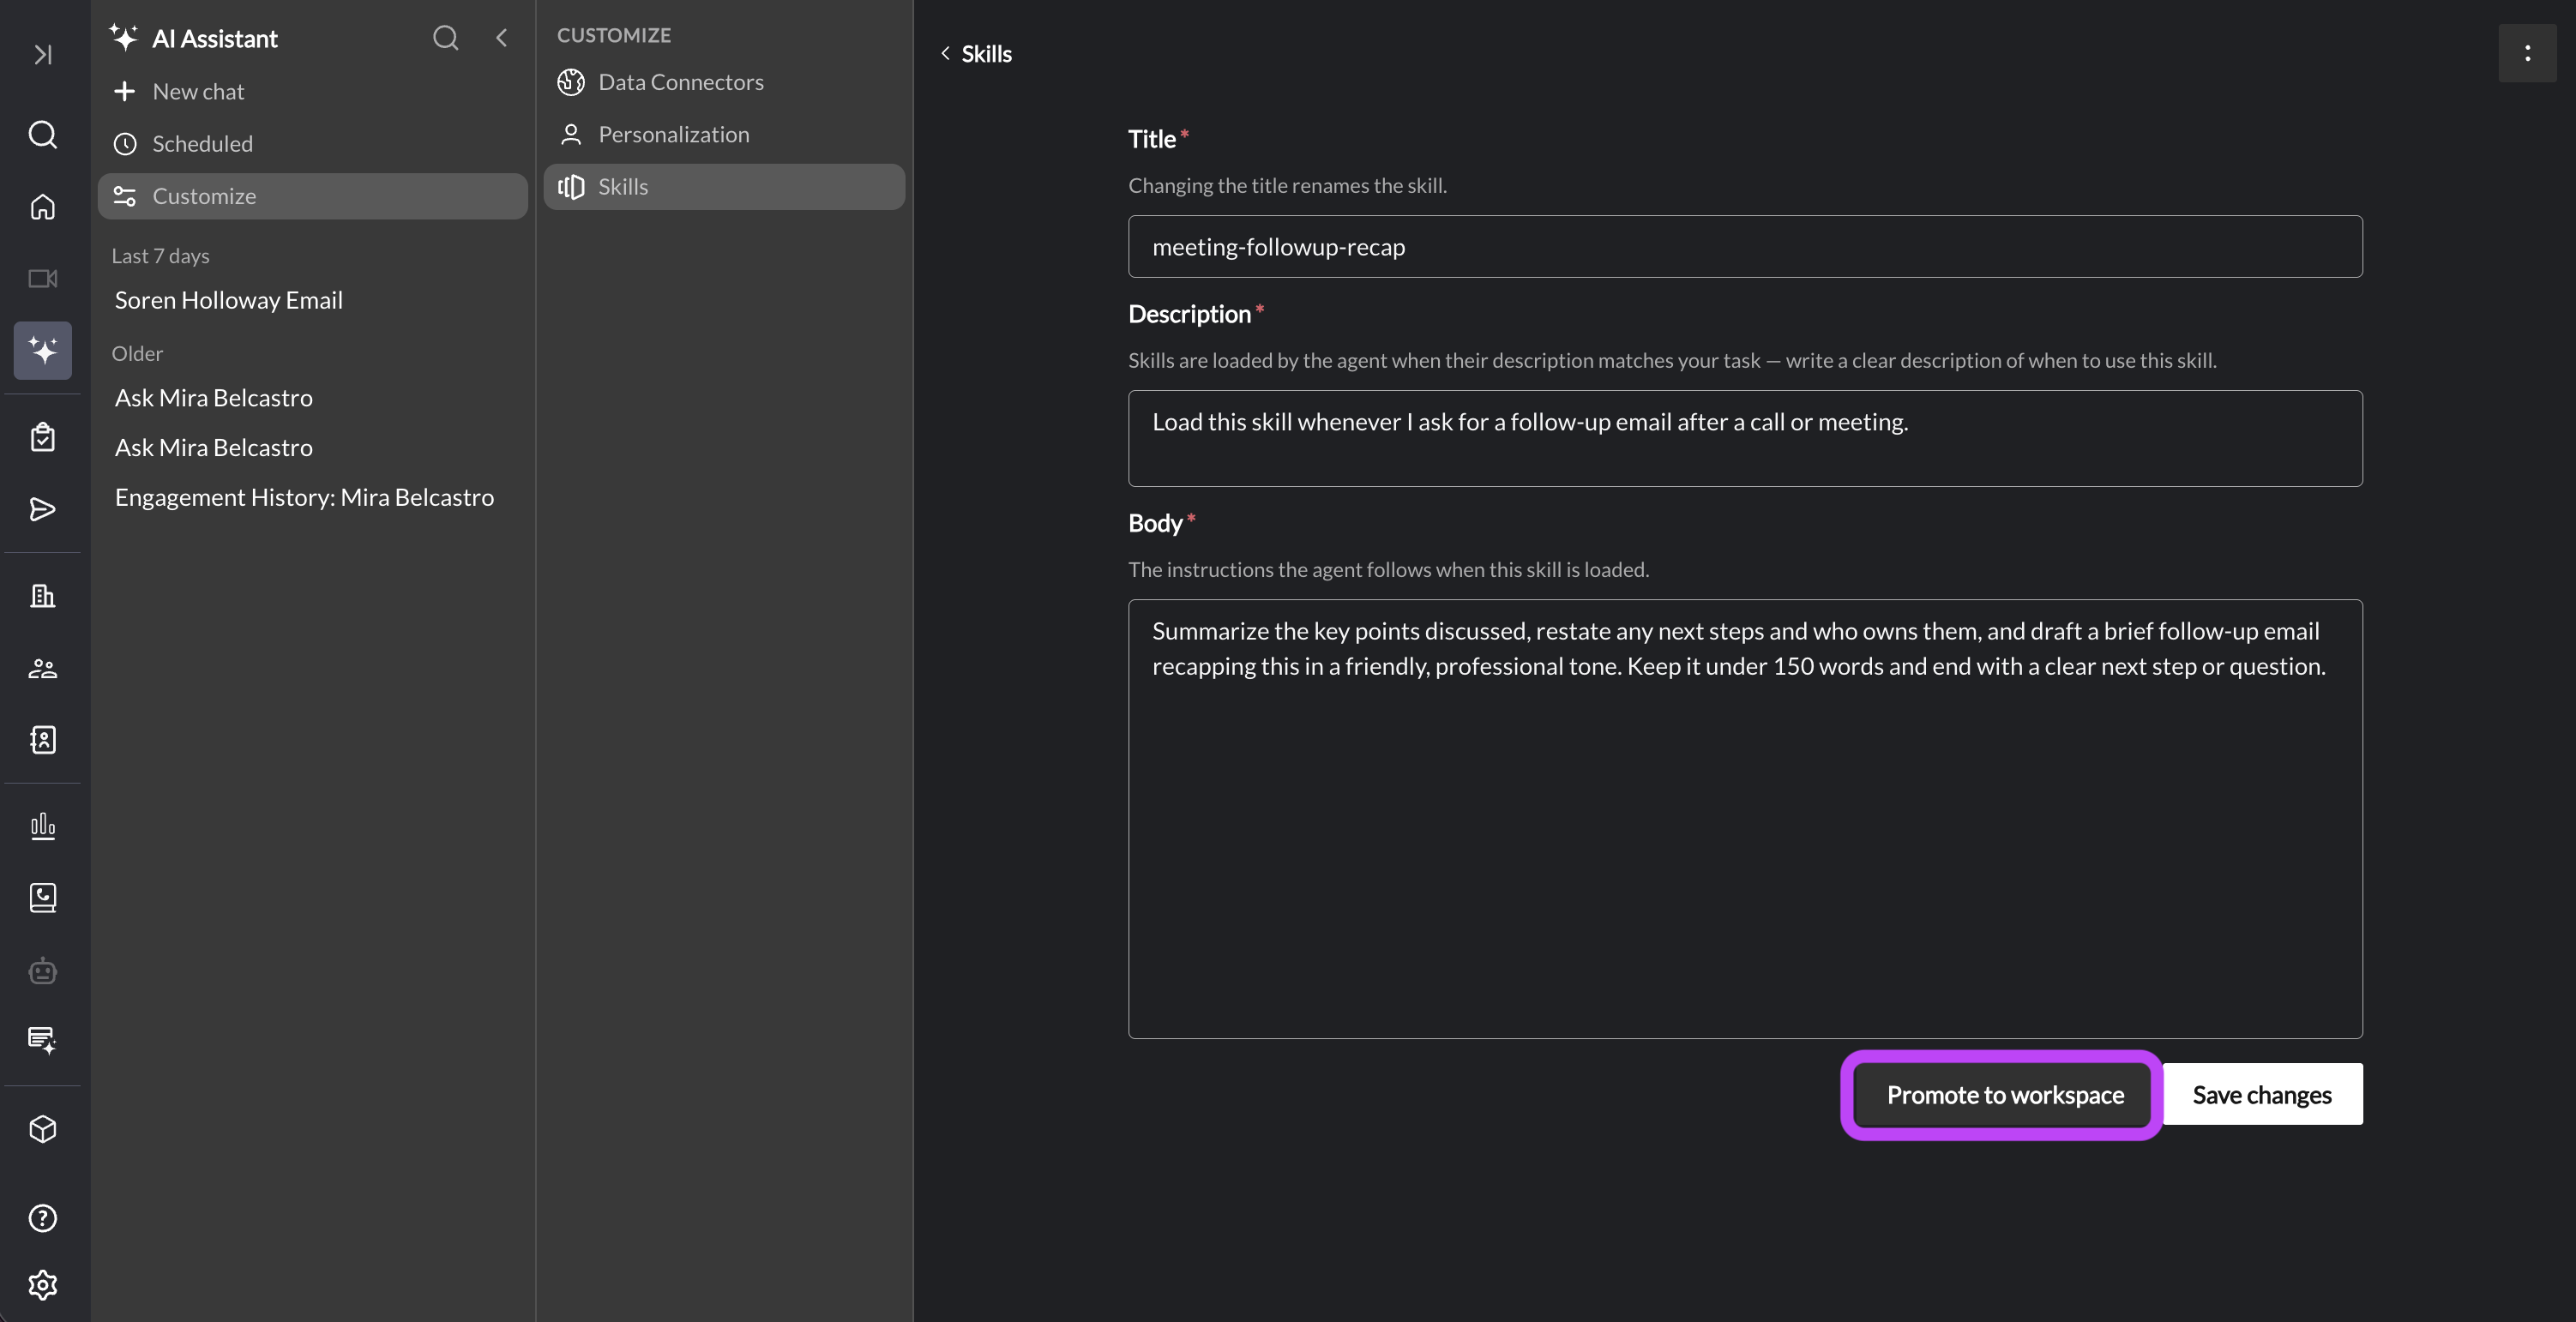The height and width of the screenshot is (1322, 2576).
Task: Edit the Body instructions textarea
Action: [x=1745, y=819]
